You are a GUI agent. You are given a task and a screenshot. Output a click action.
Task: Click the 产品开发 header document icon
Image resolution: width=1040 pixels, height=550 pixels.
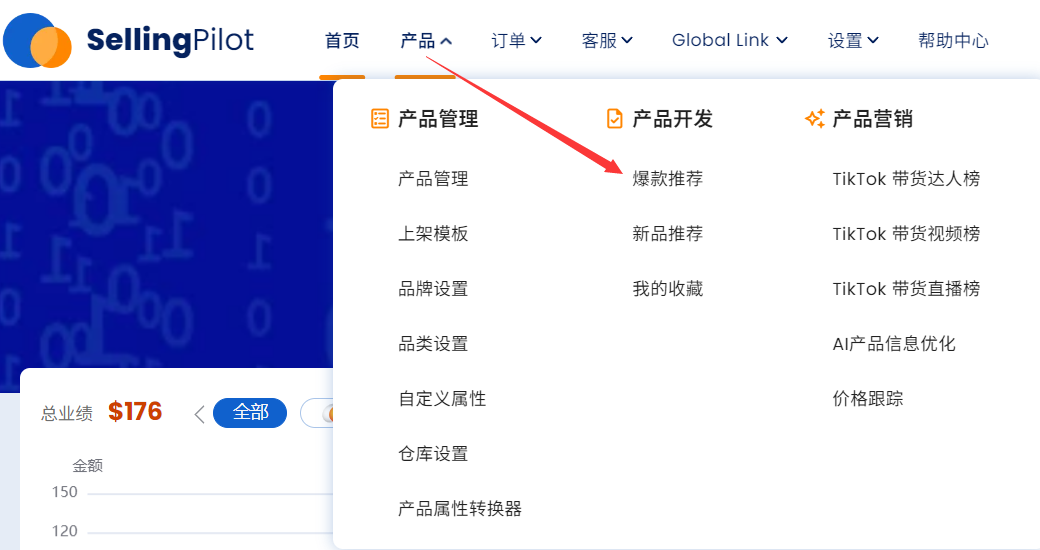(x=615, y=119)
